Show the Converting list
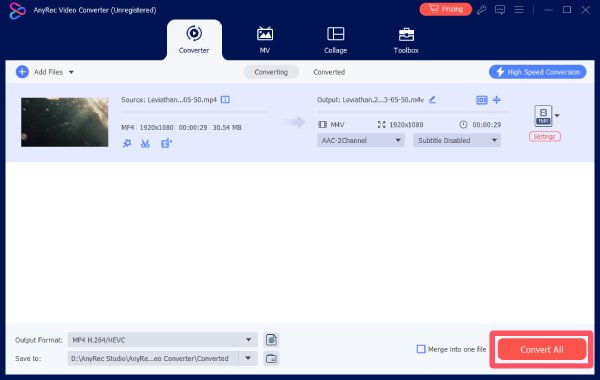The image size is (600, 380). coord(271,72)
